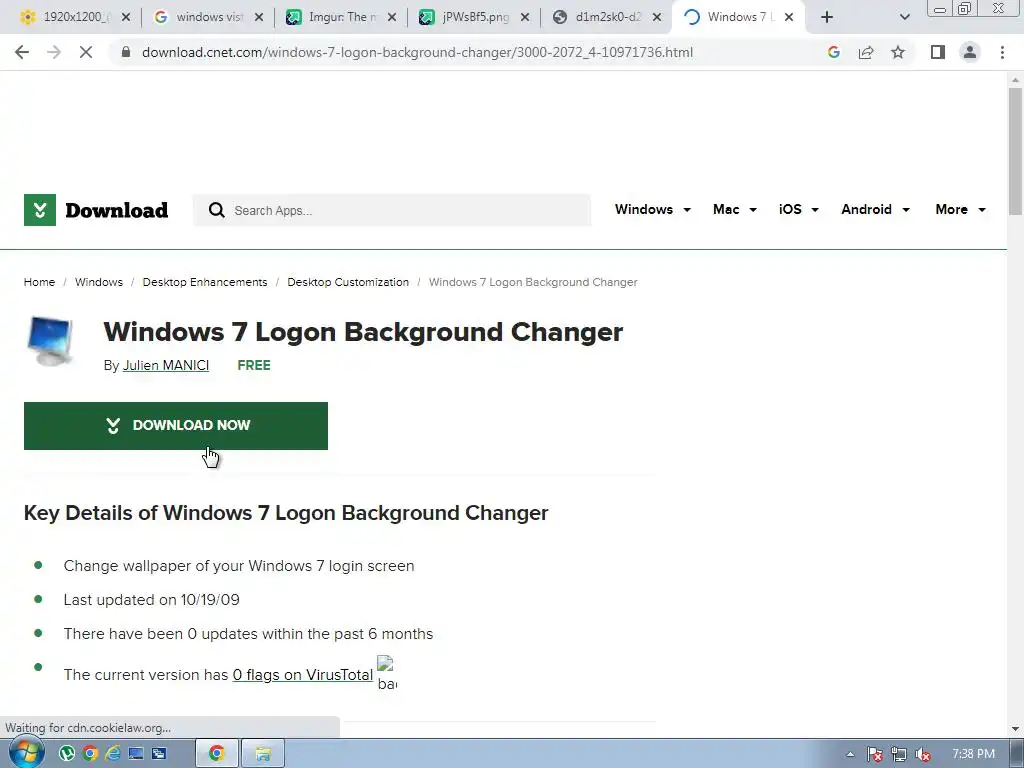Click the site lock icon
This screenshot has width=1024, height=768.
tap(126, 52)
